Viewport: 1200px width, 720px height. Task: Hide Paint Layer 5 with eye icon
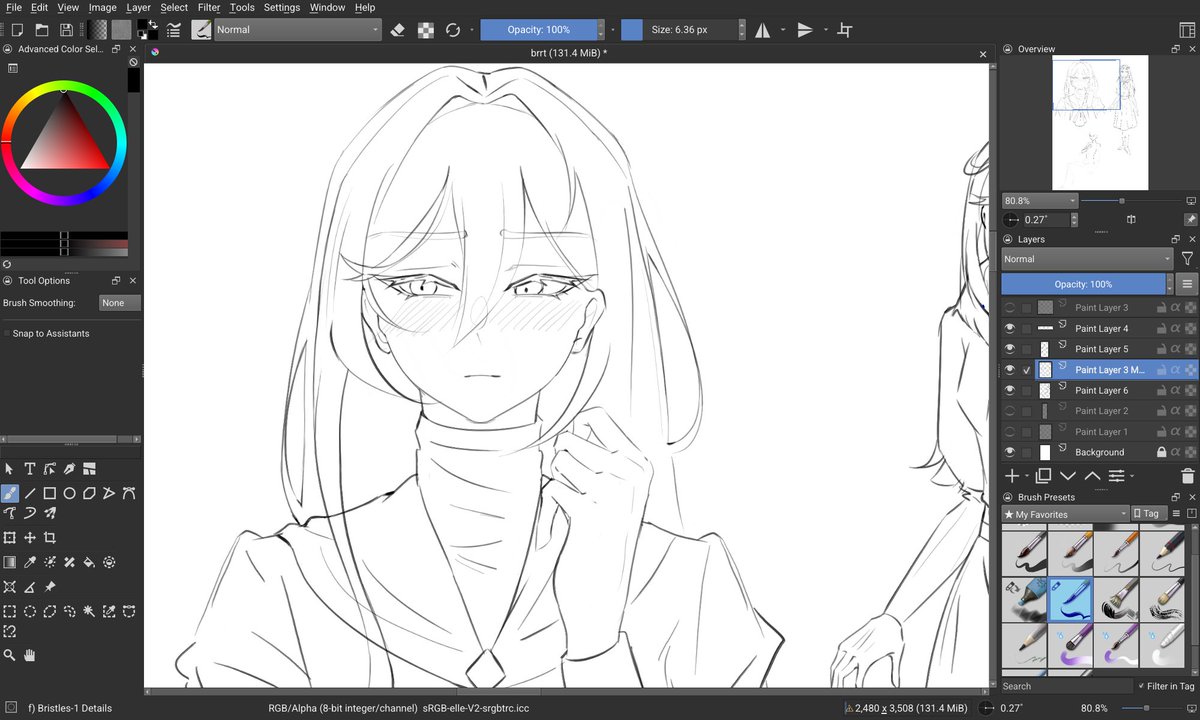click(x=1010, y=349)
